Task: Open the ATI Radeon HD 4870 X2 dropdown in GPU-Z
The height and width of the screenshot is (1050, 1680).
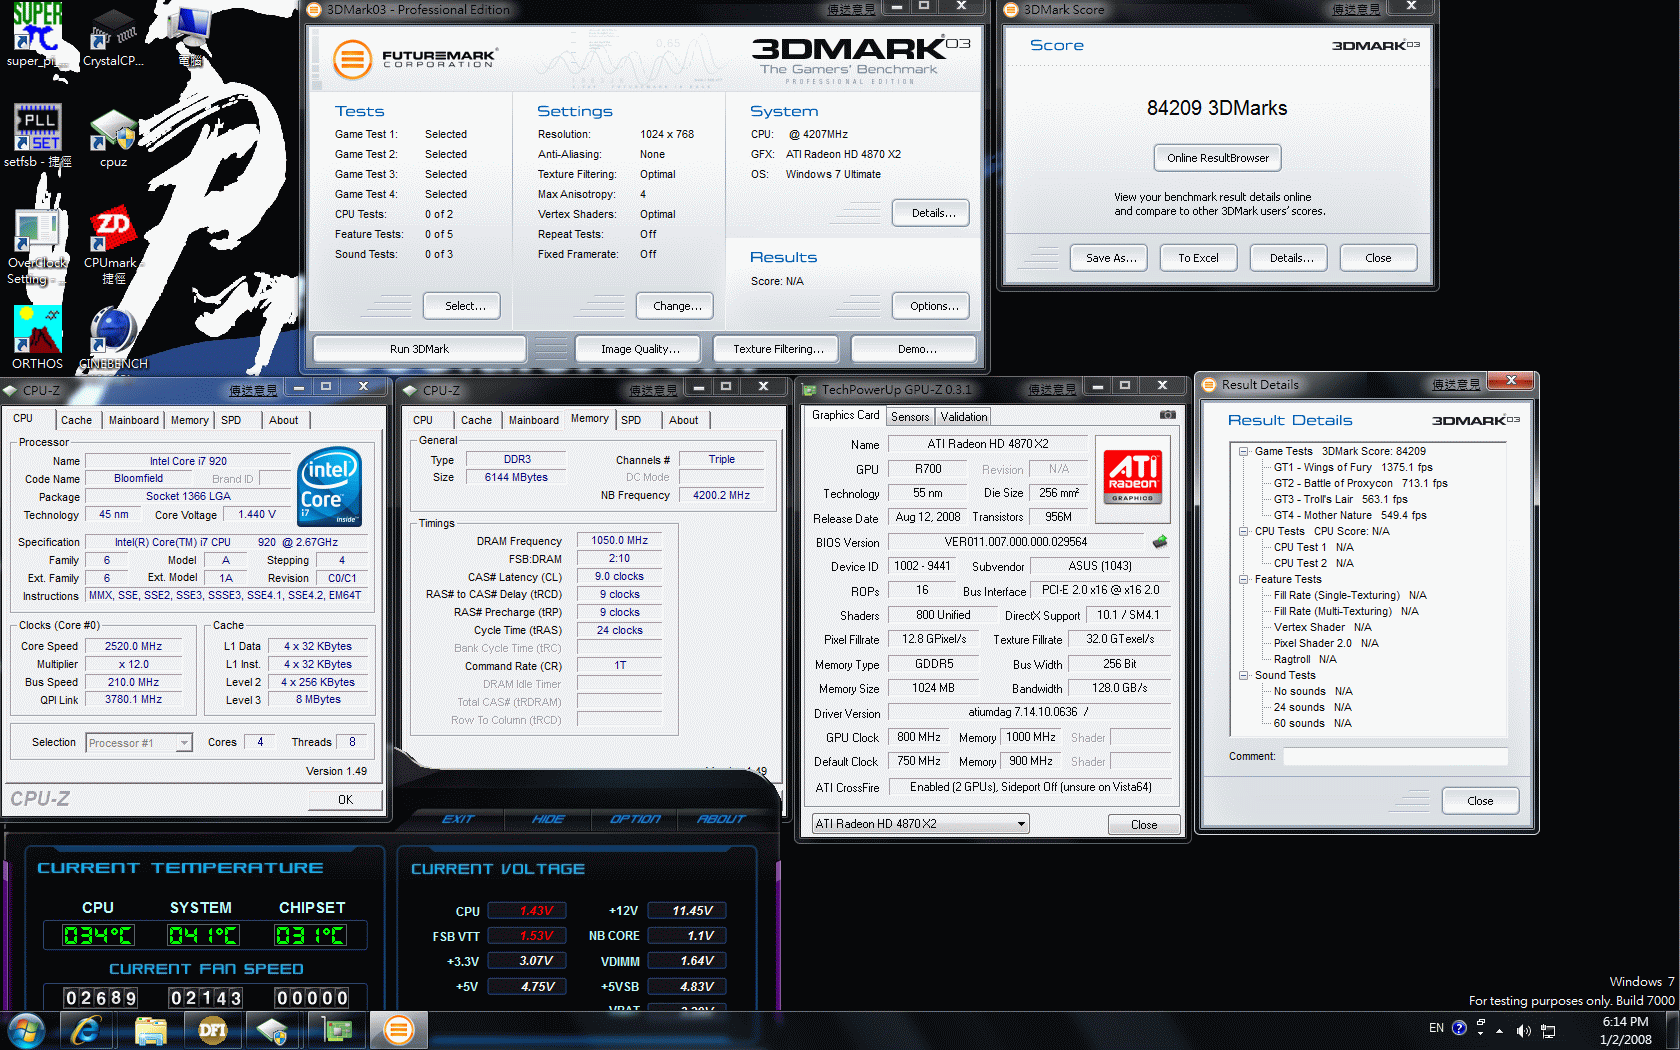Action: click(920, 824)
